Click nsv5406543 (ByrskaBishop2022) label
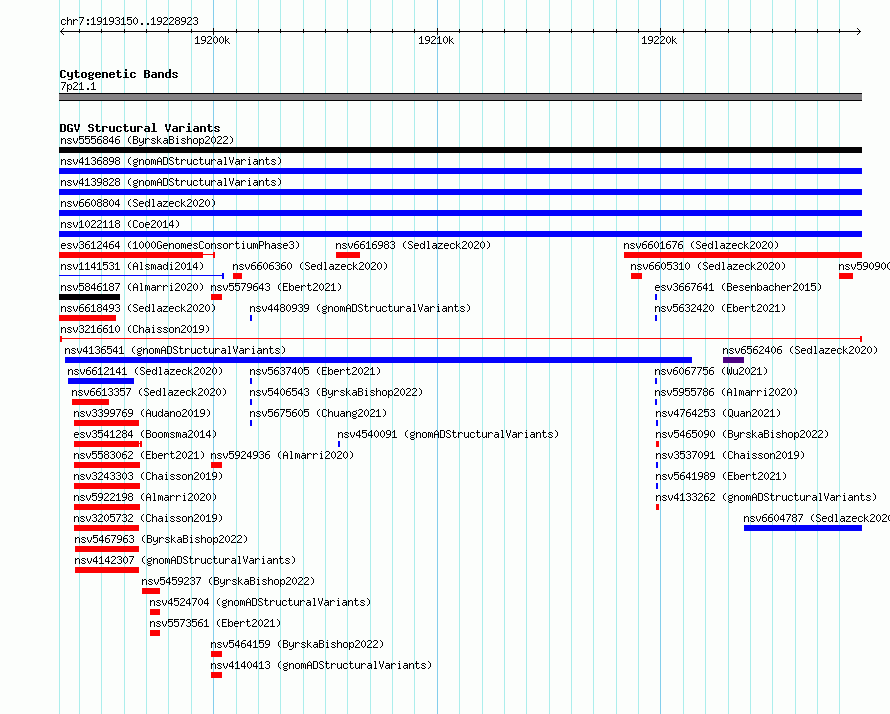The height and width of the screenshot is (714, 890). [336, 392]
